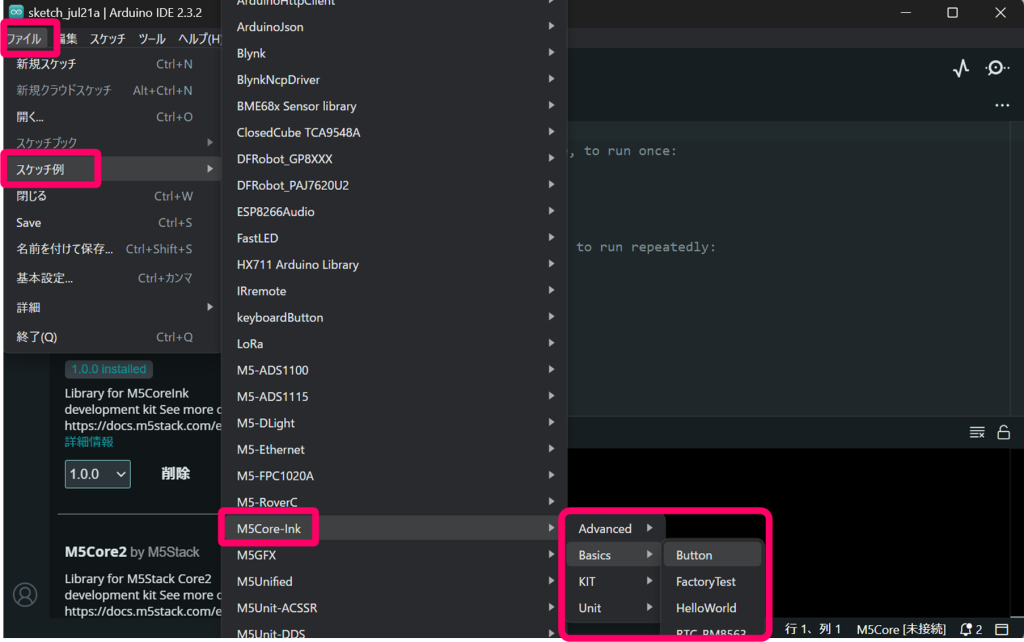
Task: Click the 1.0.0 installed badge
Action: point(108,369)
